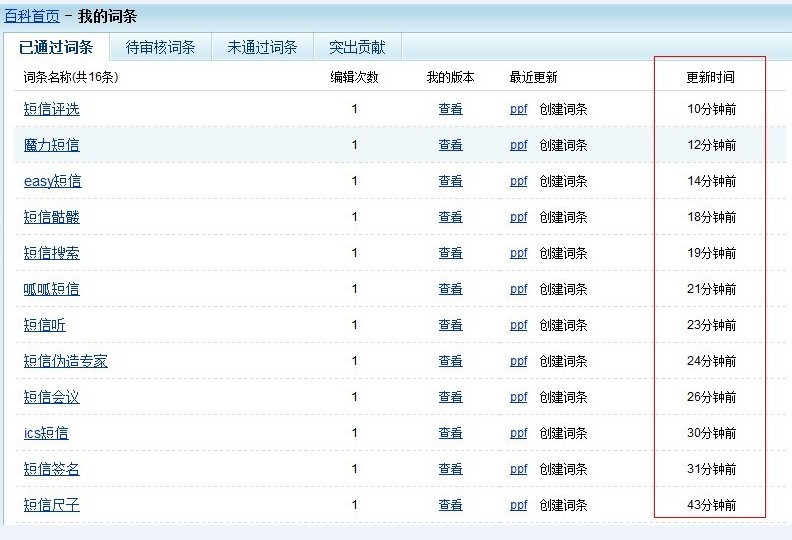Click 查看 in the 短信听 row
792x540 pixels.
pyautogui.click(x=450, y=325)
